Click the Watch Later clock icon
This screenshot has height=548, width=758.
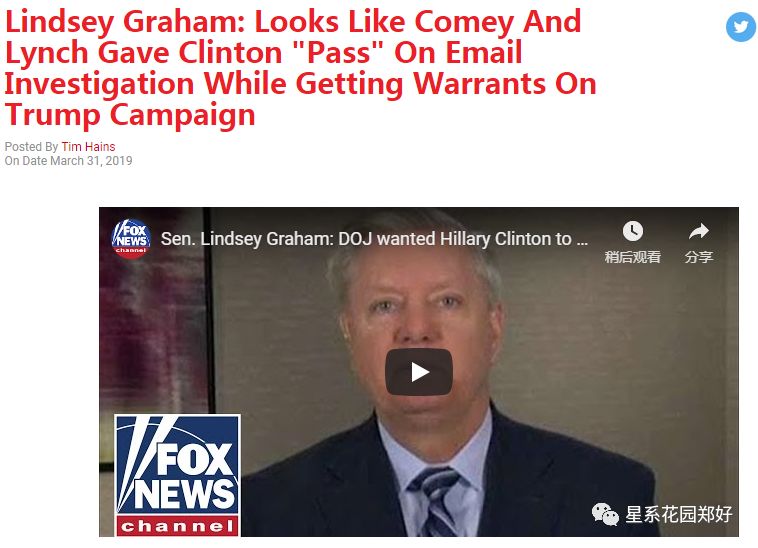point(632,231)
